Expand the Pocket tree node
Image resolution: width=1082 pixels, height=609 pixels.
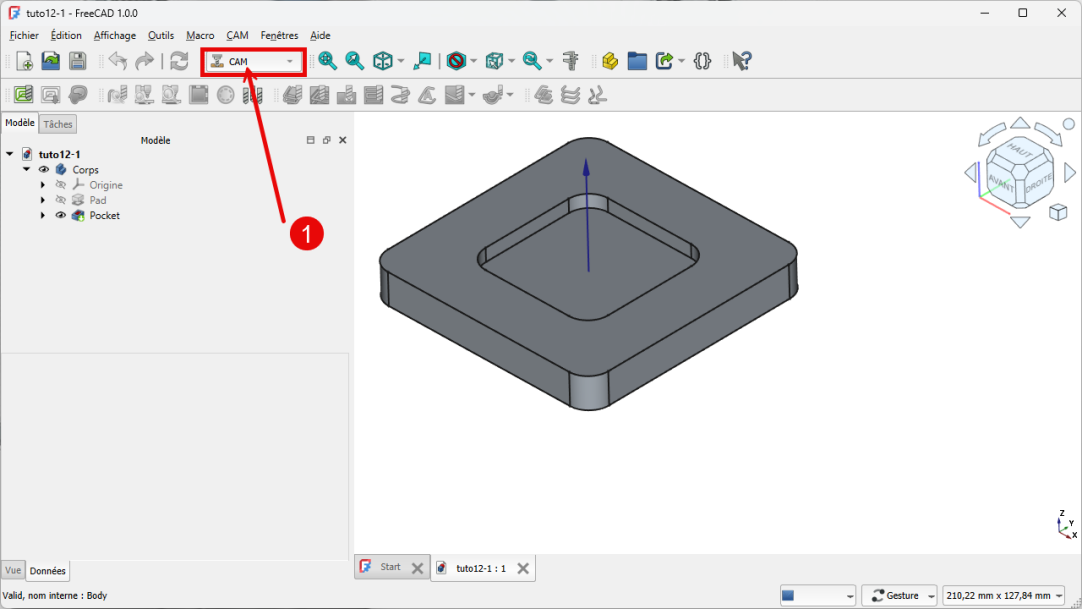43,216
